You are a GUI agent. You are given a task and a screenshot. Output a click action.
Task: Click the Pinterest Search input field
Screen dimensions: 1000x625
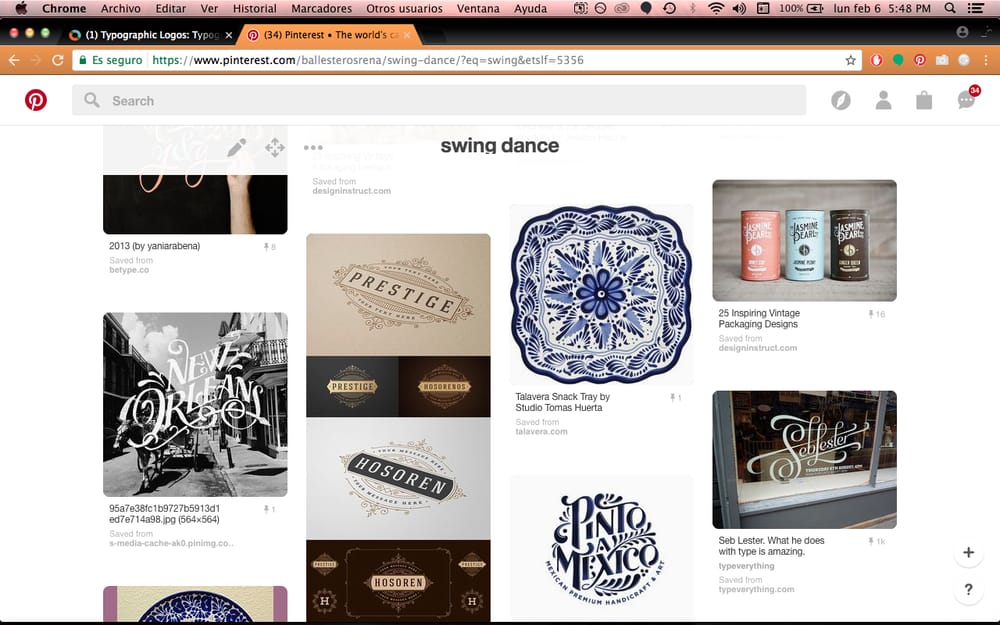click(439, 100)
